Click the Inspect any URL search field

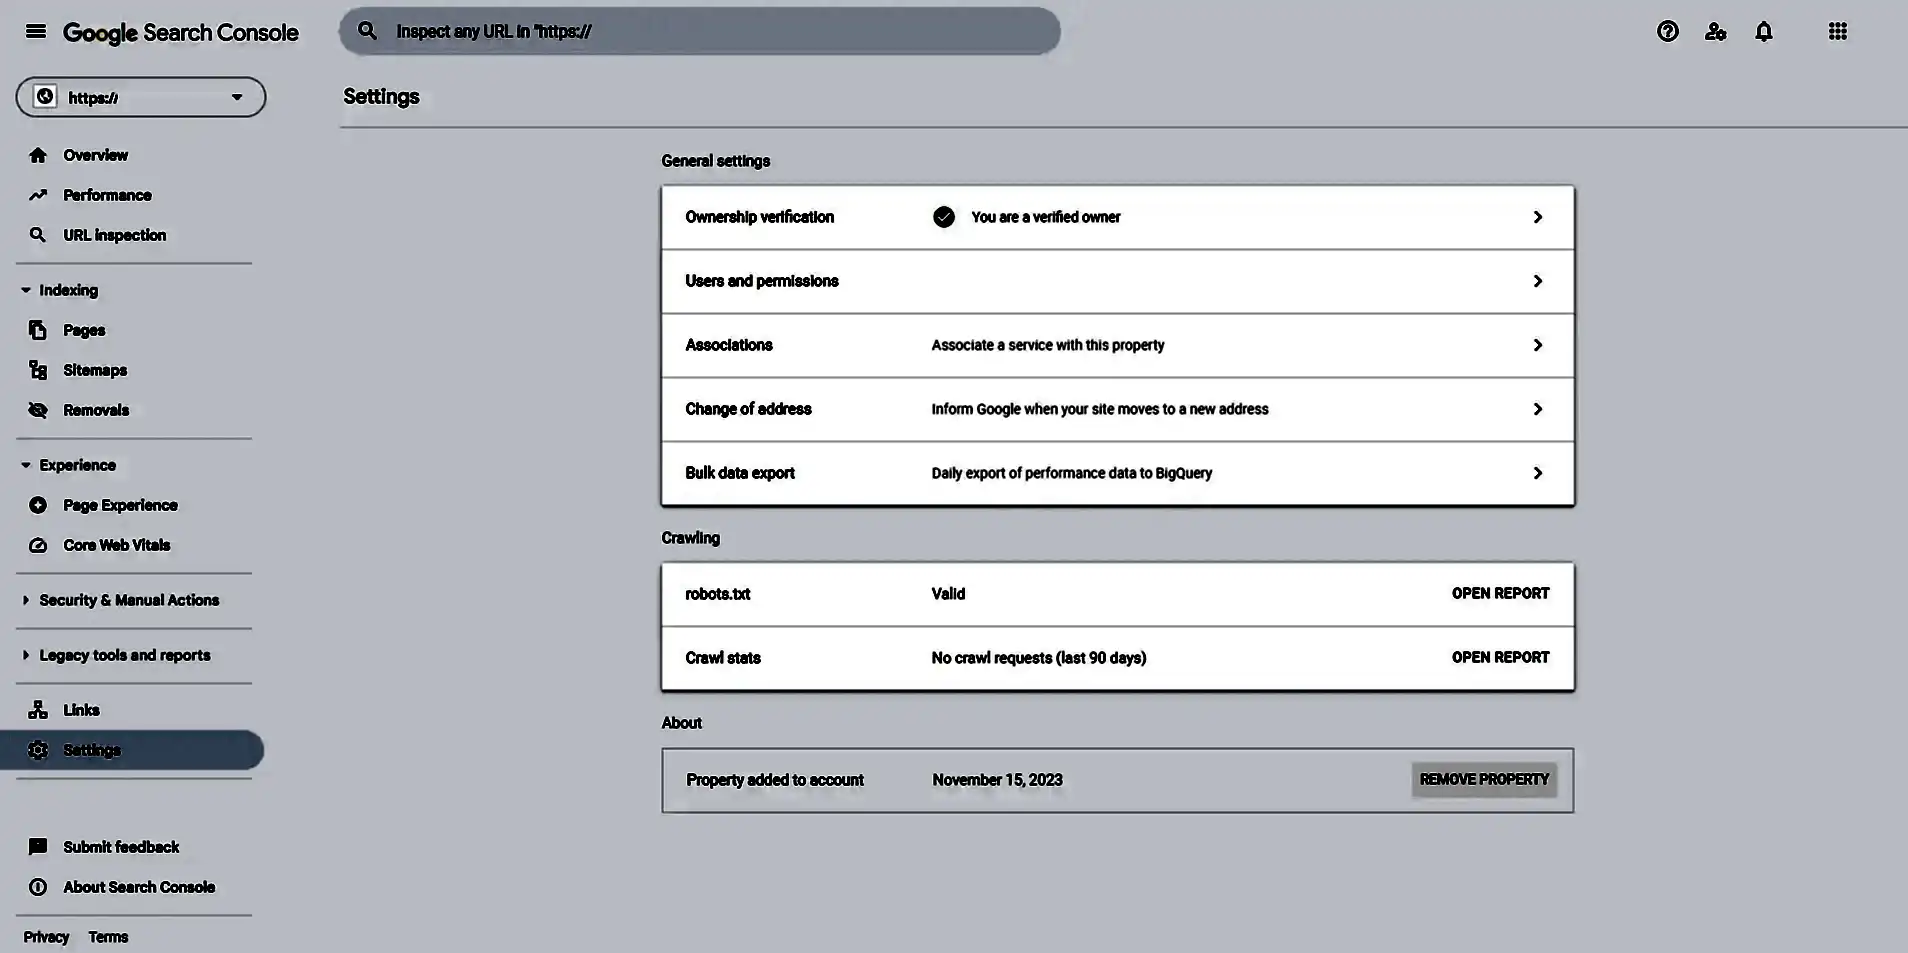point(700,31)
